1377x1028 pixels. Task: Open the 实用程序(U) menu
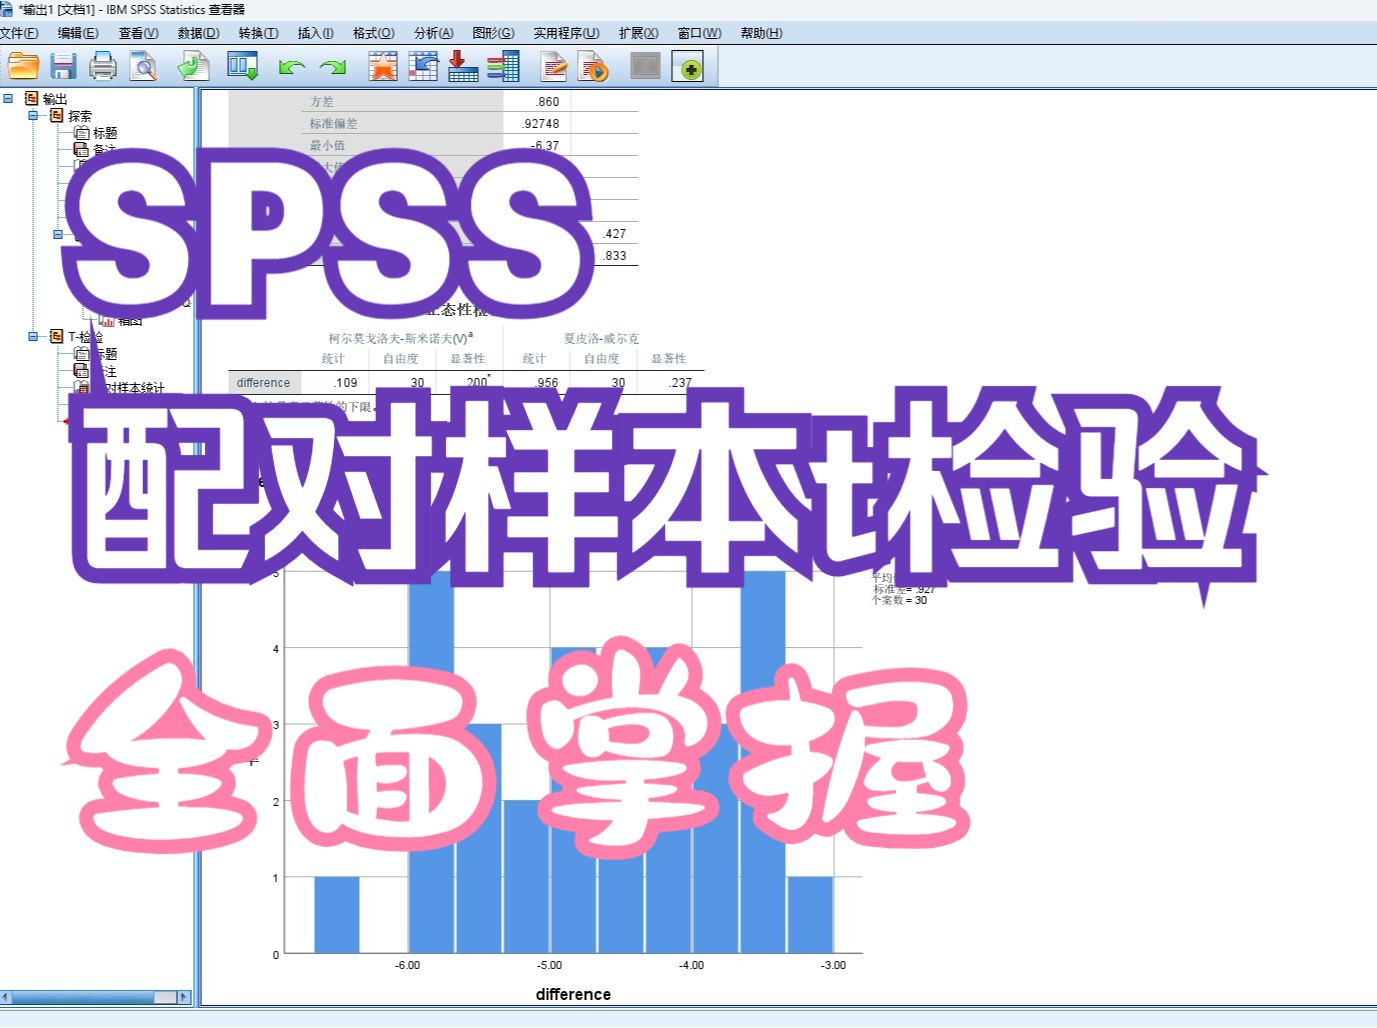[x=566, y=33]
